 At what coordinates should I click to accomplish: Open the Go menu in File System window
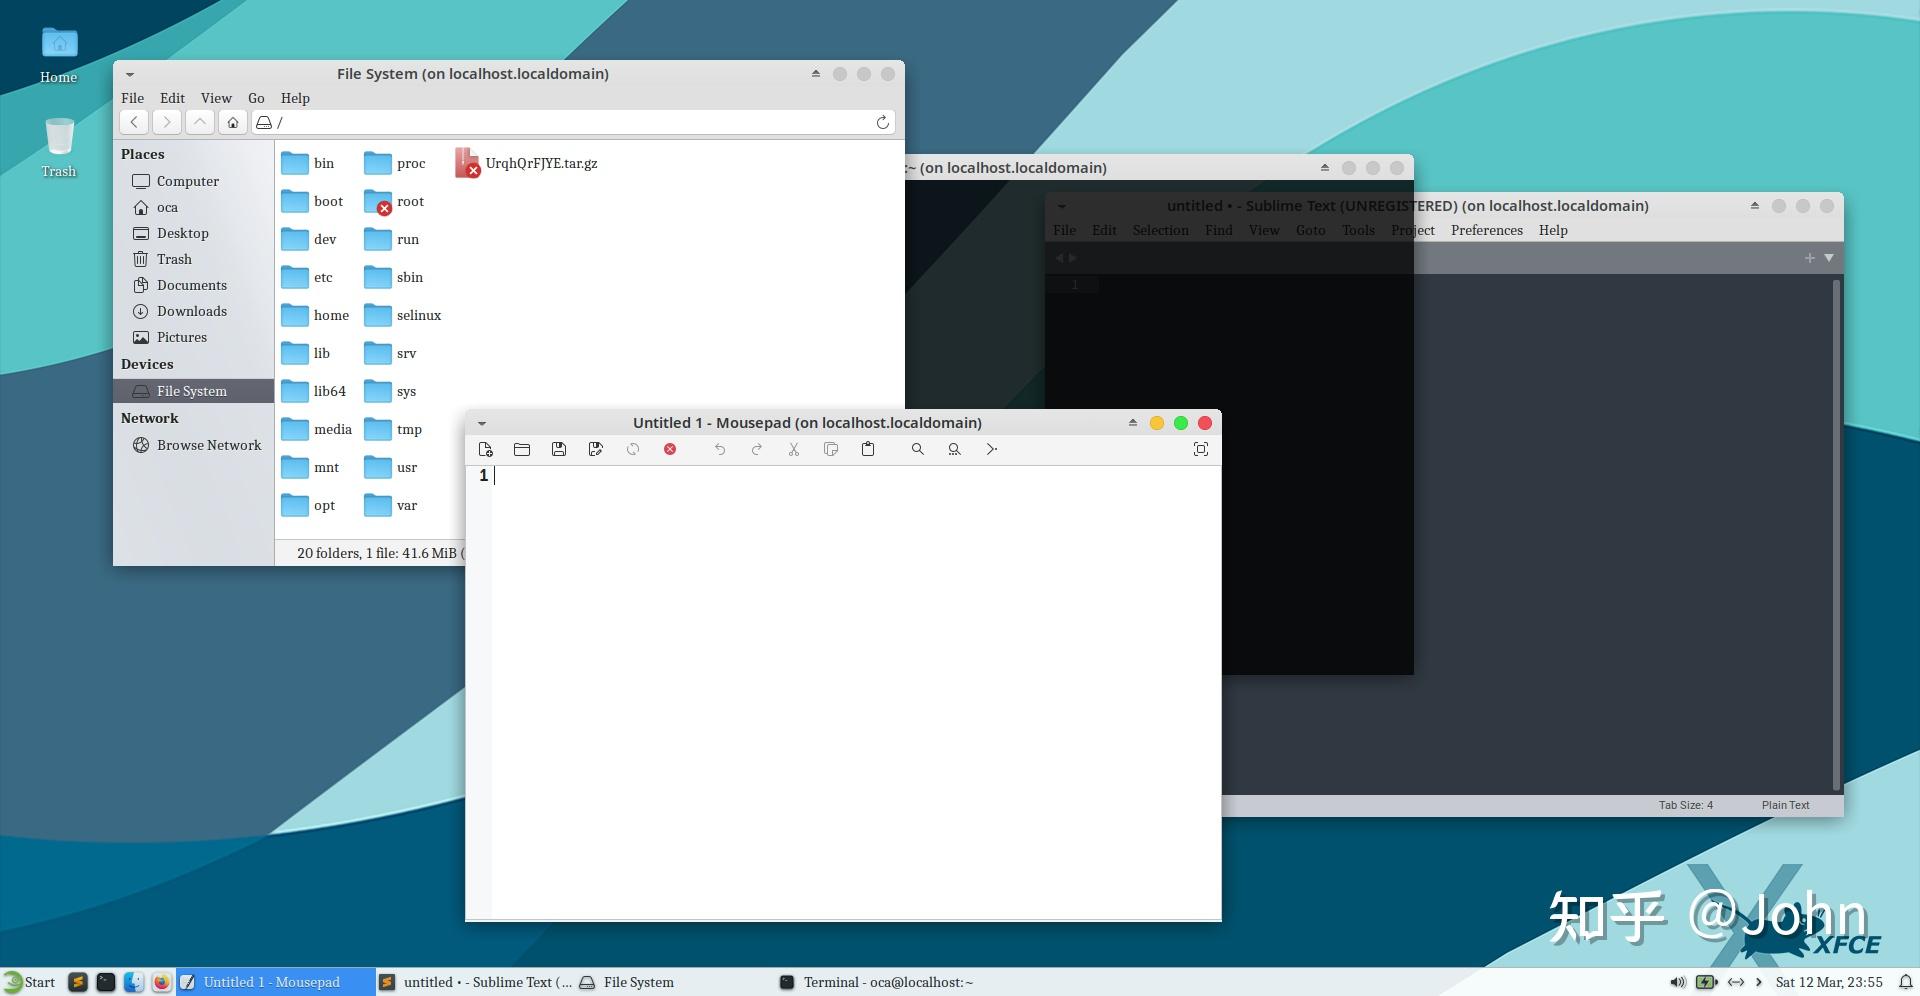256,98
